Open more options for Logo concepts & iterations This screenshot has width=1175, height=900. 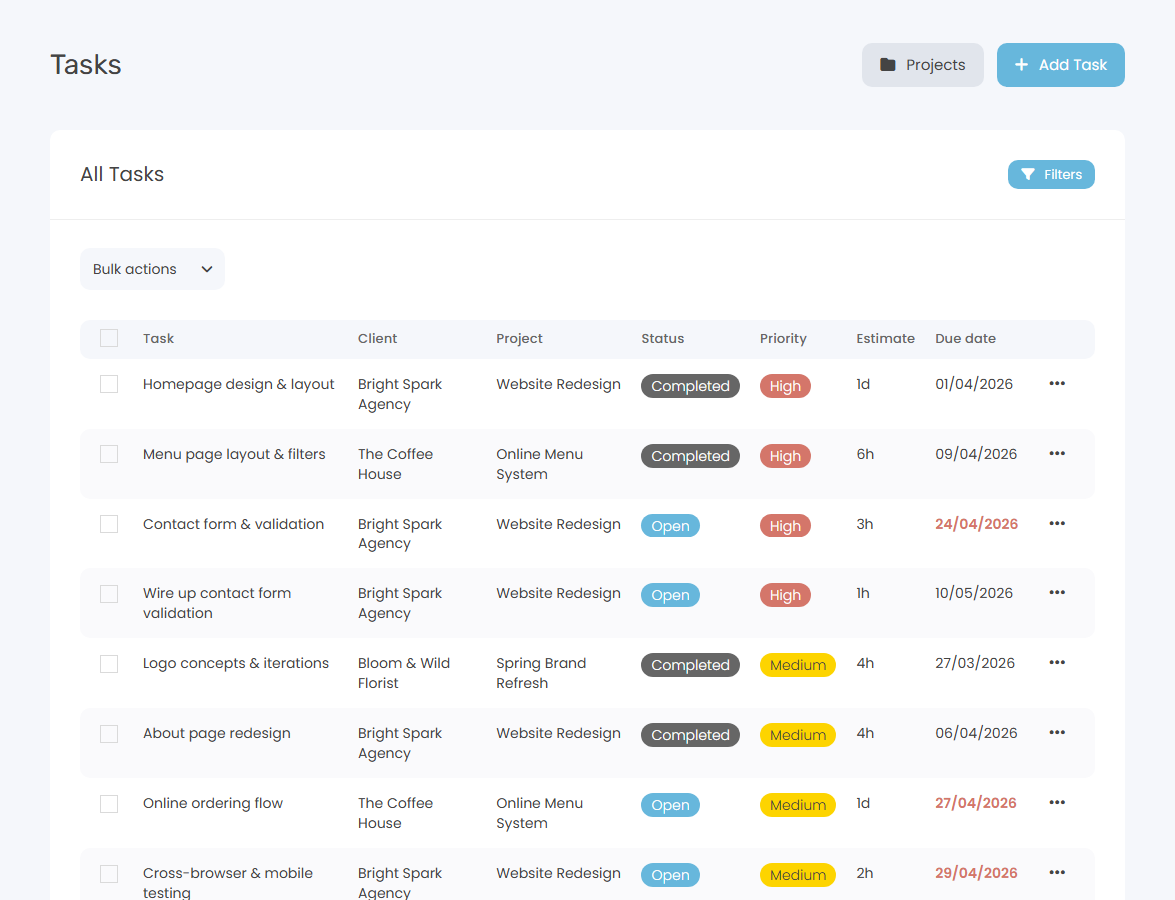pyautogui.click(x=1057, y=662)
